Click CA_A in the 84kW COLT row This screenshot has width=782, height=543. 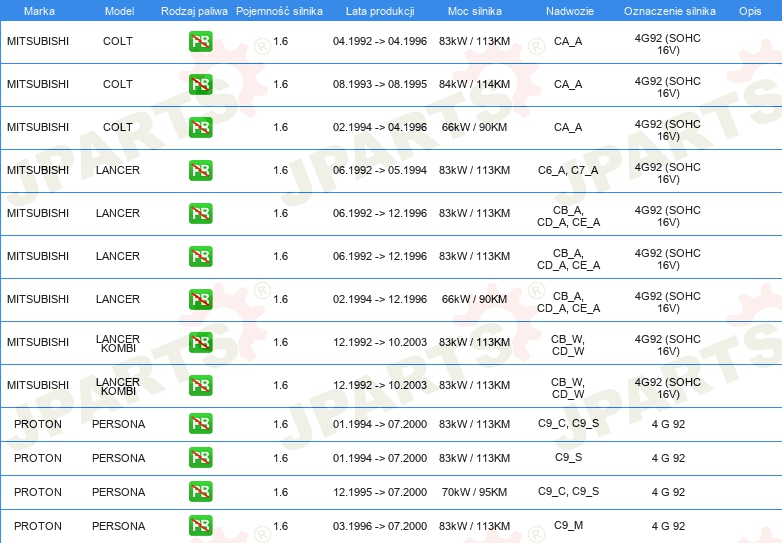[568, 84]
